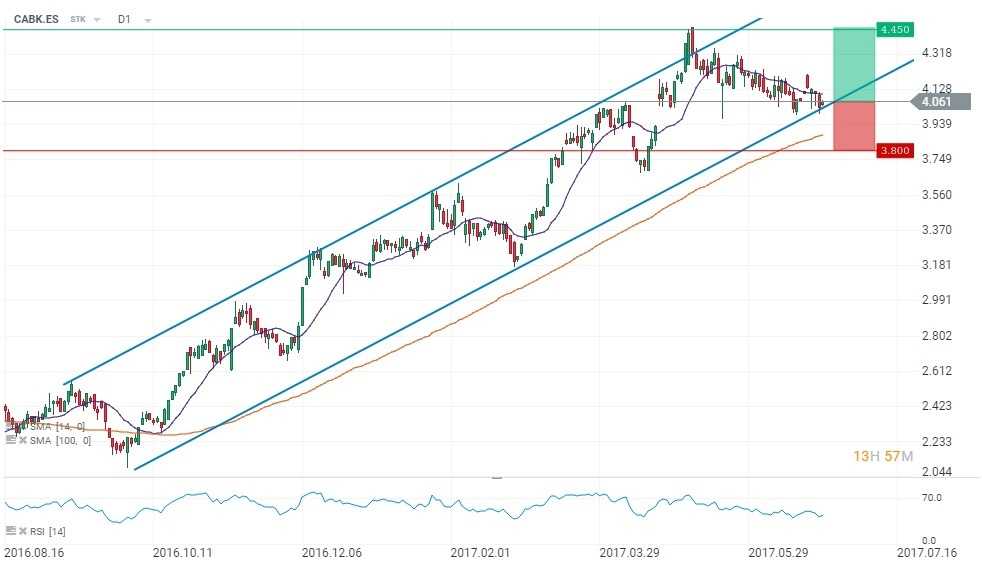Select the current price tag 4.061
Image resolution: width=982 pixels, height=570 pixels.
tap(941, 101)
